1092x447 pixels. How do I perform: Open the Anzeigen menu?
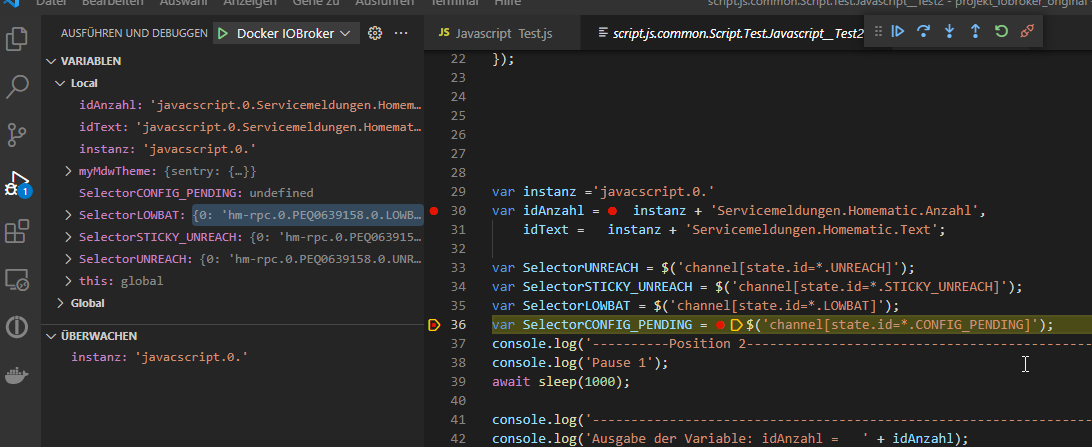[249, 3]
